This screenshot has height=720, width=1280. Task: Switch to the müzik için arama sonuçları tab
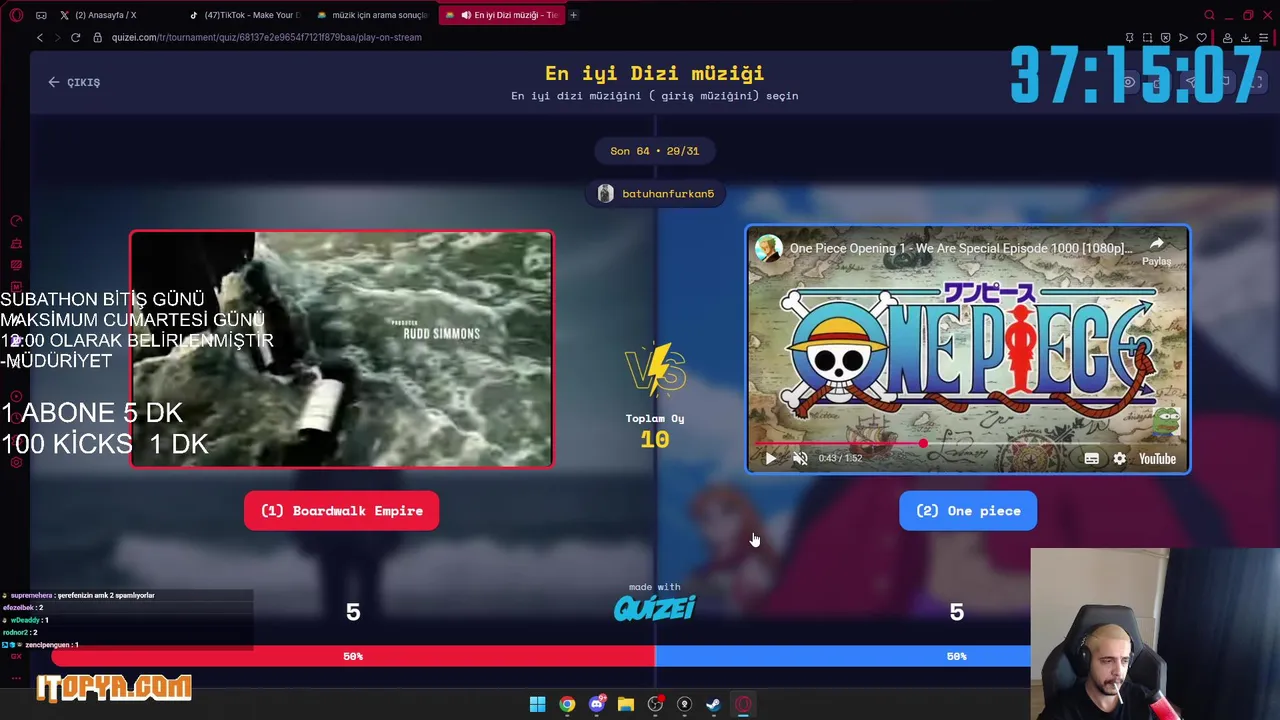coord(372,15)
